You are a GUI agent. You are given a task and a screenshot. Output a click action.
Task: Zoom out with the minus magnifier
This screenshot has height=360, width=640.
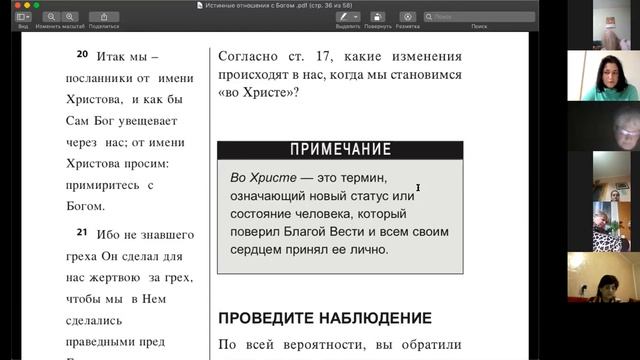pos(51,17)
